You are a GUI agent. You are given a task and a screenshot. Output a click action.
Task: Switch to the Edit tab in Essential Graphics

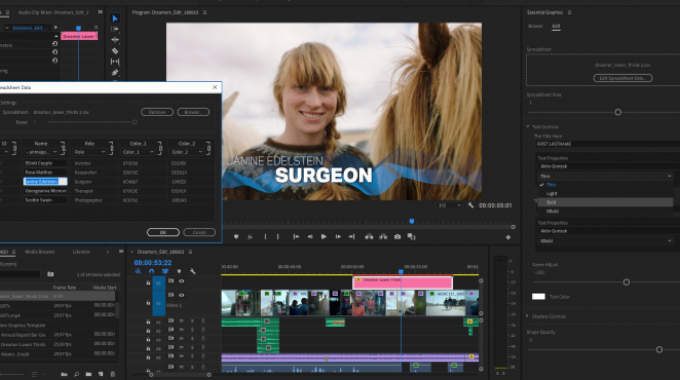point(556,26)
